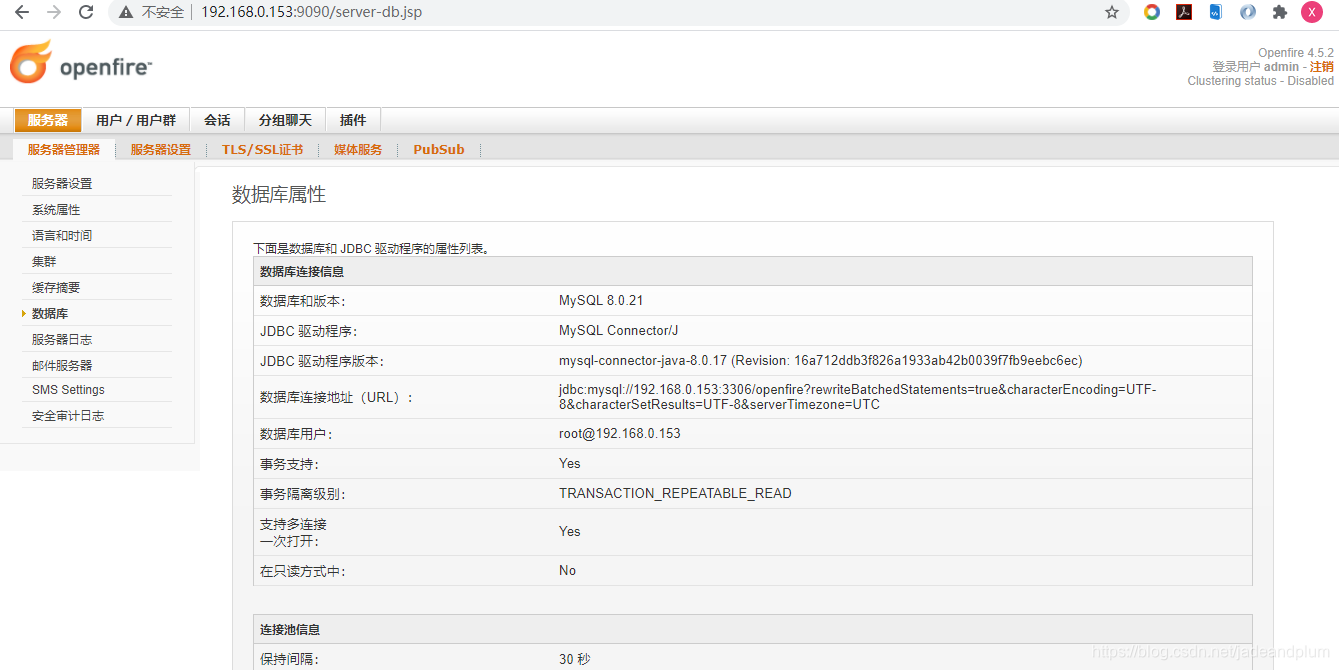1339x670 pixels.
Task: Open the Extensions puzzle icon
Action: tap(1280, 12)
